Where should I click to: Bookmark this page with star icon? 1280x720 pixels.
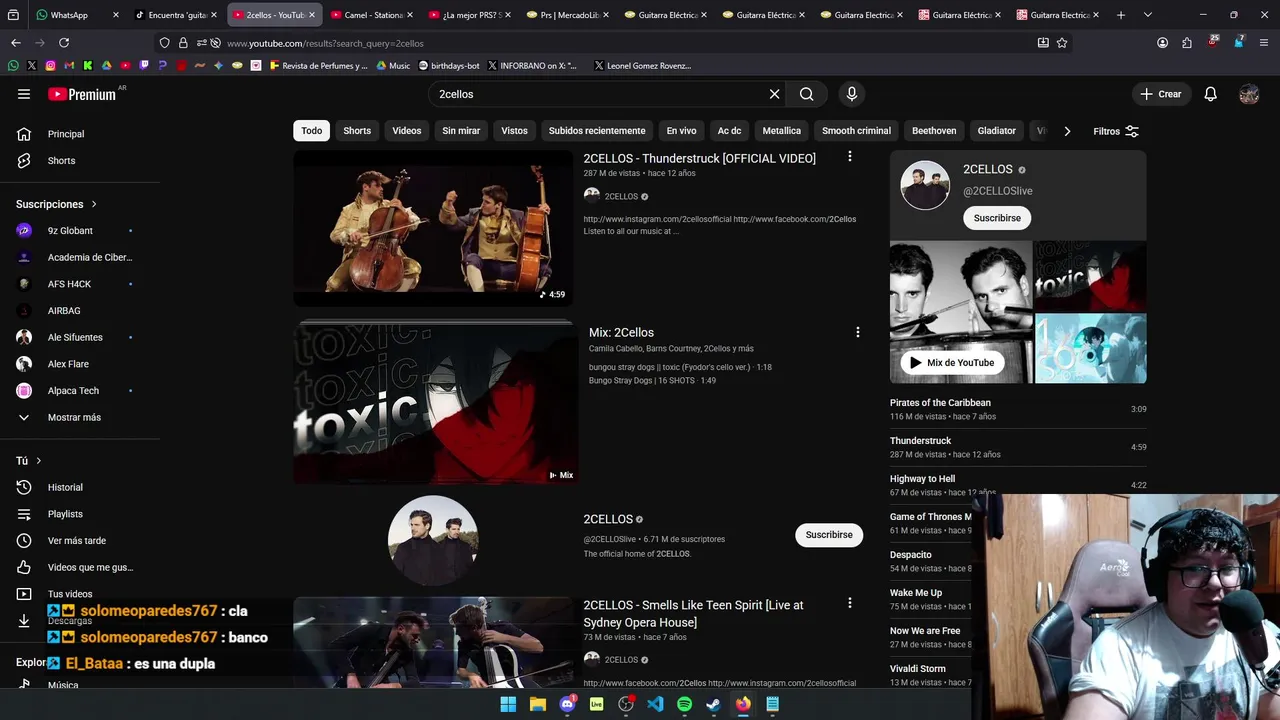[x=1062, y=43]
